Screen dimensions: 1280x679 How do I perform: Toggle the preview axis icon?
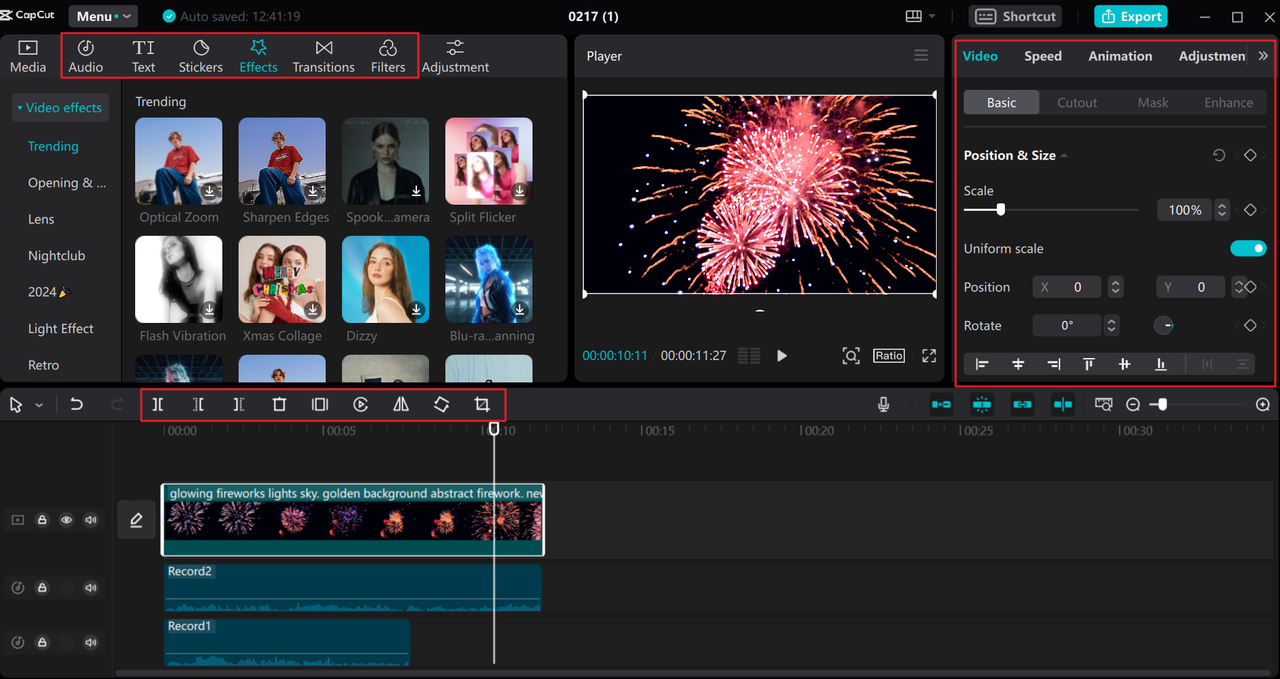click(x=1062, y=405)
